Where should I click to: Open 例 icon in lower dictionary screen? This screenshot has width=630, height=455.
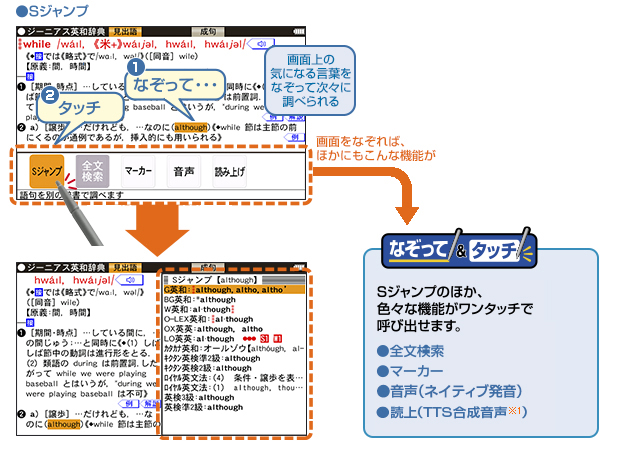click(x=128, y=403)
